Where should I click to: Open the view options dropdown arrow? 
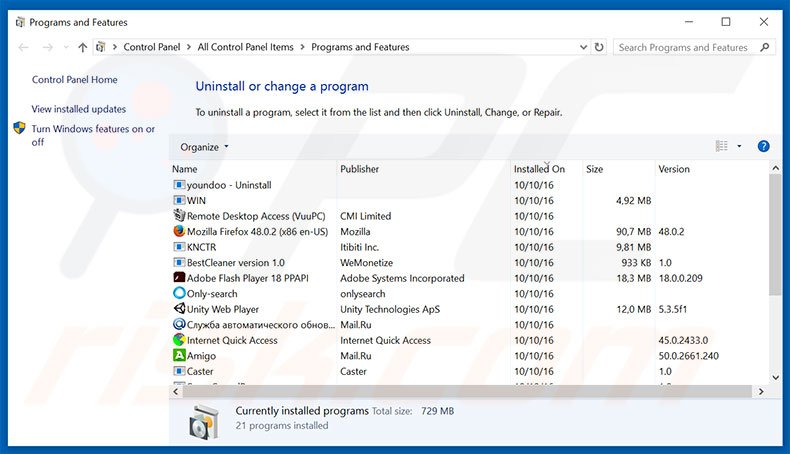[739, 146]
